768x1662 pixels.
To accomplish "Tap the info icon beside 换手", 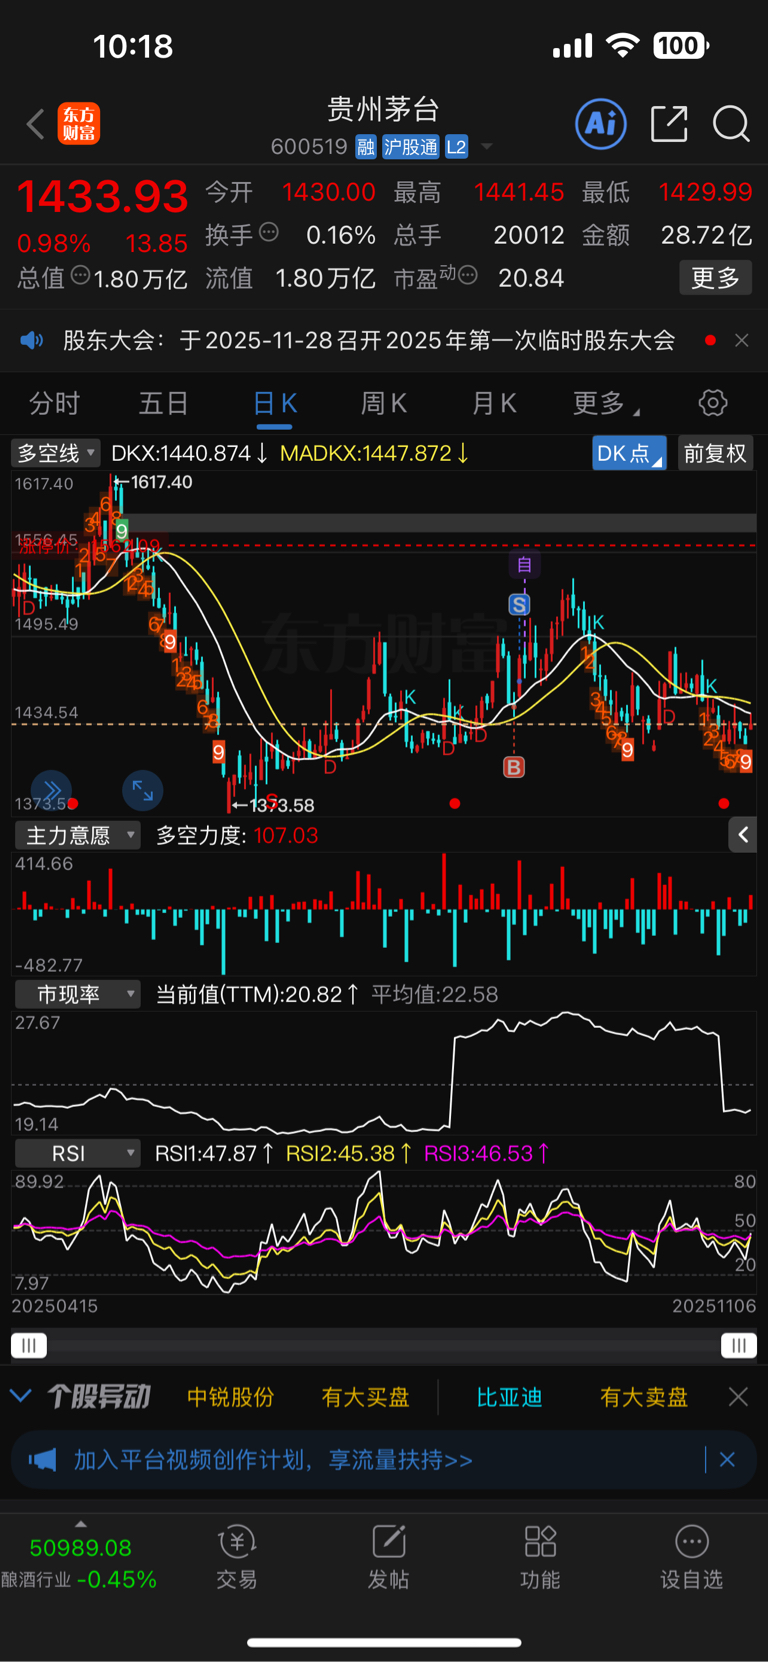I will [268, 233].
